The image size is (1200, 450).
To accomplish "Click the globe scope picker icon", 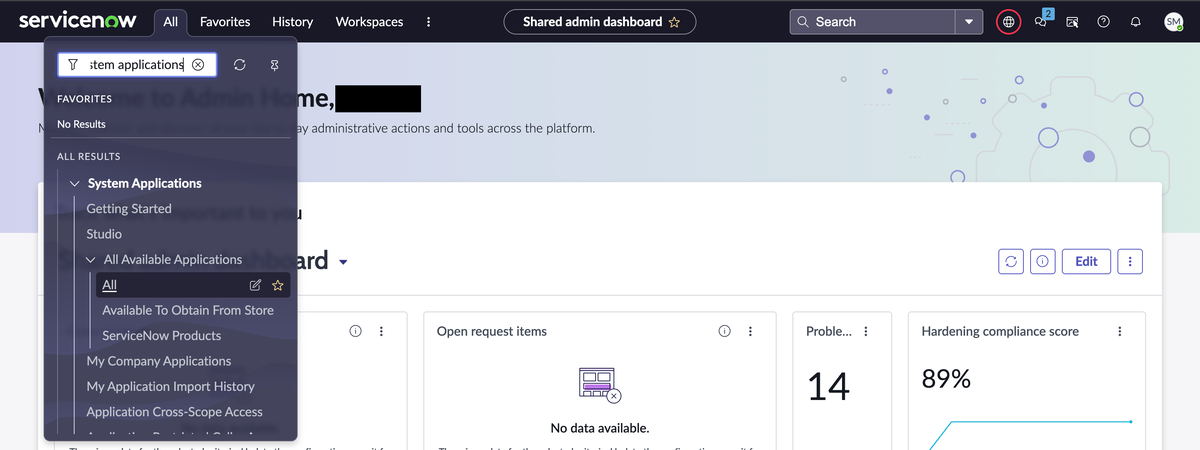I will point(1009,21).
